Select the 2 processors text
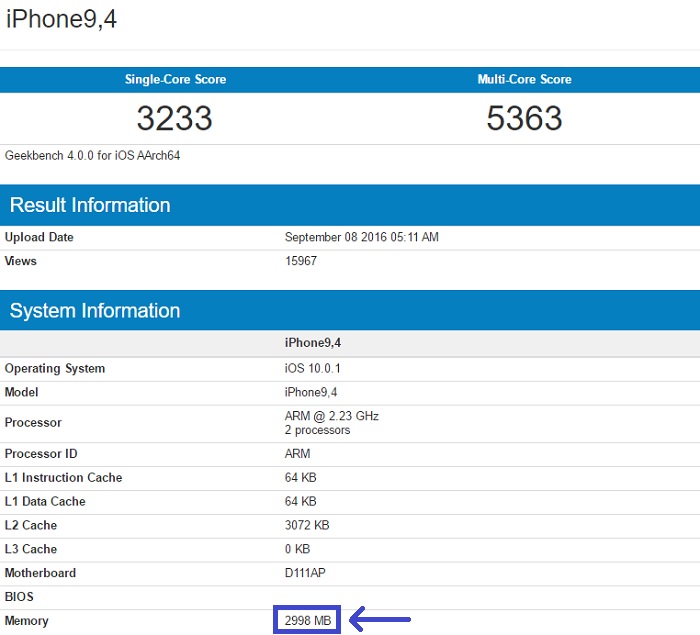Viewport: 700px width, 635px height. 317,430
